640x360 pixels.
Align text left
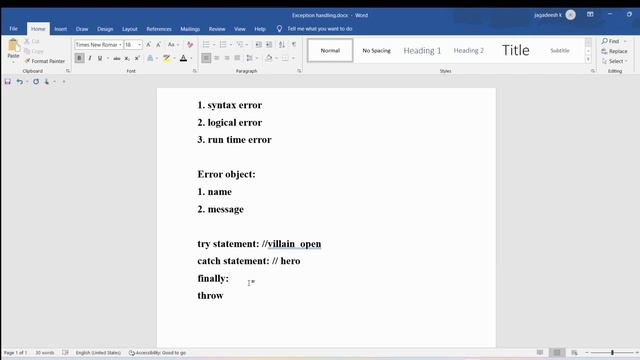pos(206,58)
